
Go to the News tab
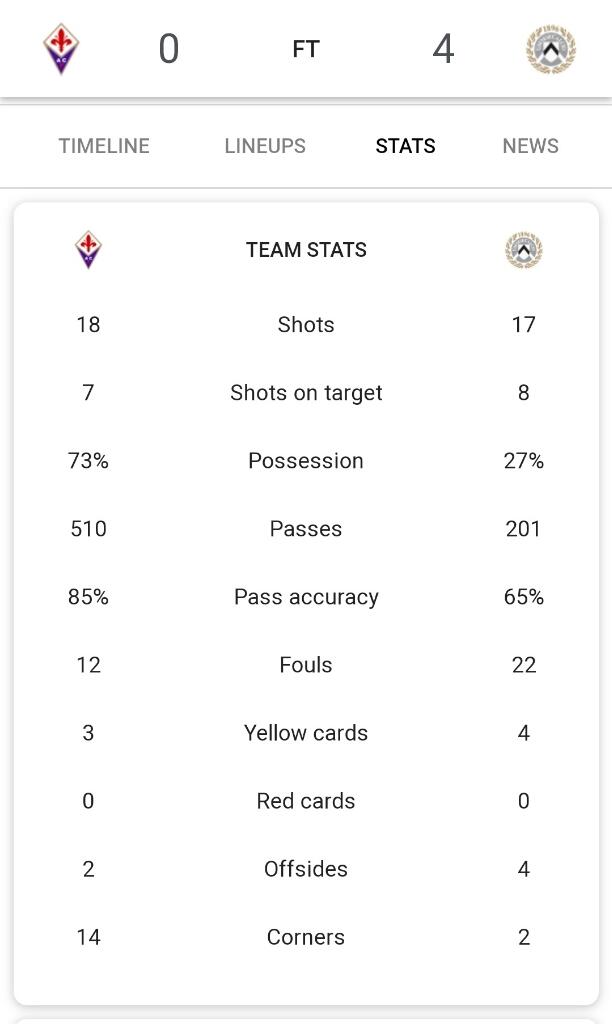tap(530, 146)
